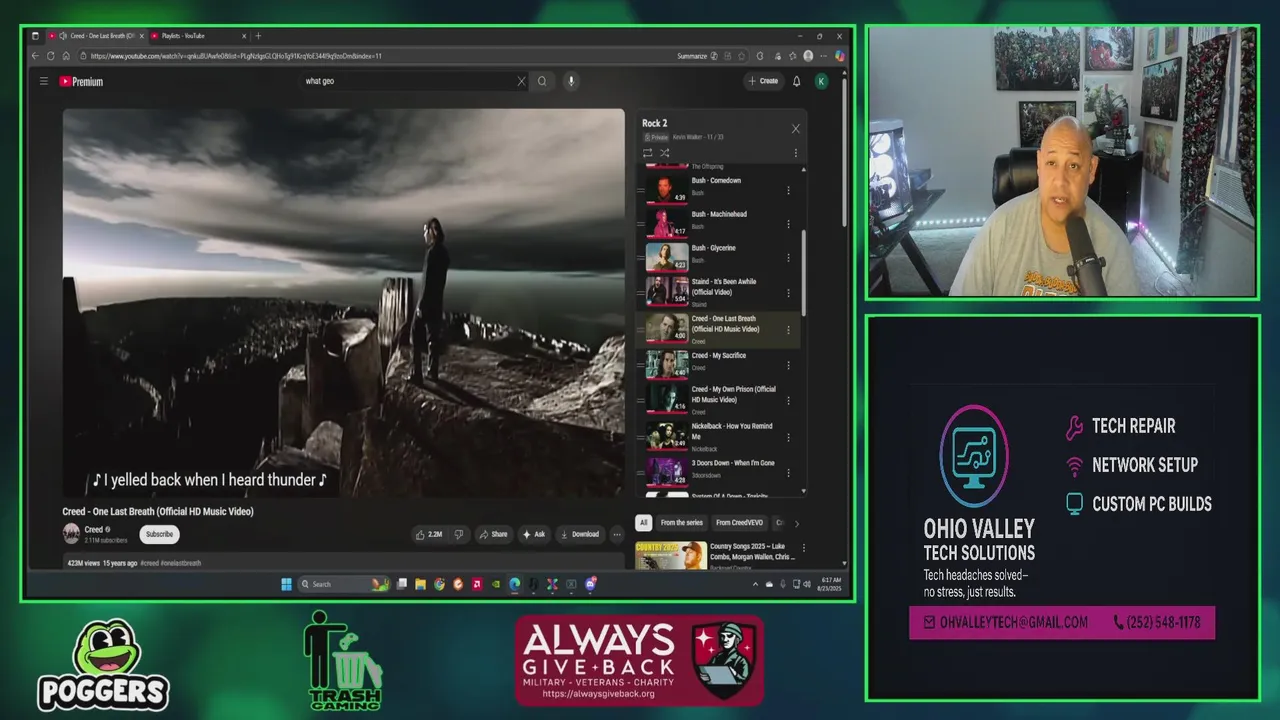
Task: Open the account avatar menu
Action: (x=821, y=81)
